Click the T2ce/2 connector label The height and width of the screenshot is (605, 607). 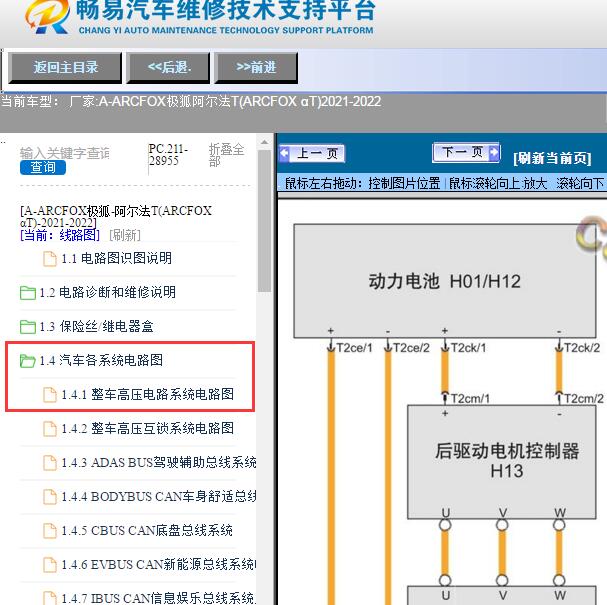pyautogui.click(x=411, y=348)
